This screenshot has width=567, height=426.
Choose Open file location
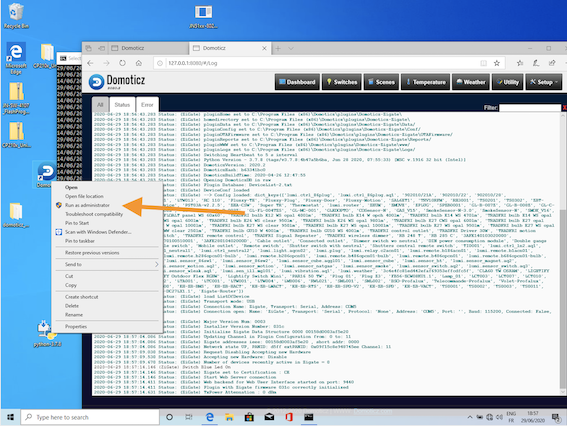(x=107, y=196)
